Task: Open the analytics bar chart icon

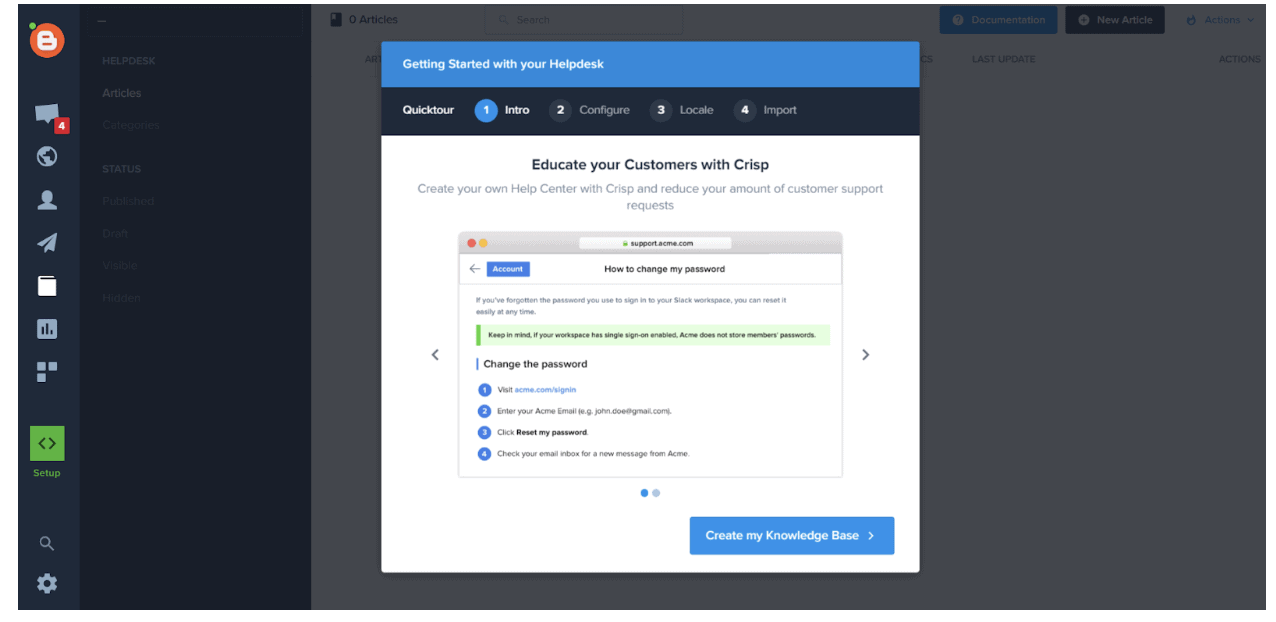Action: [47, 329]
